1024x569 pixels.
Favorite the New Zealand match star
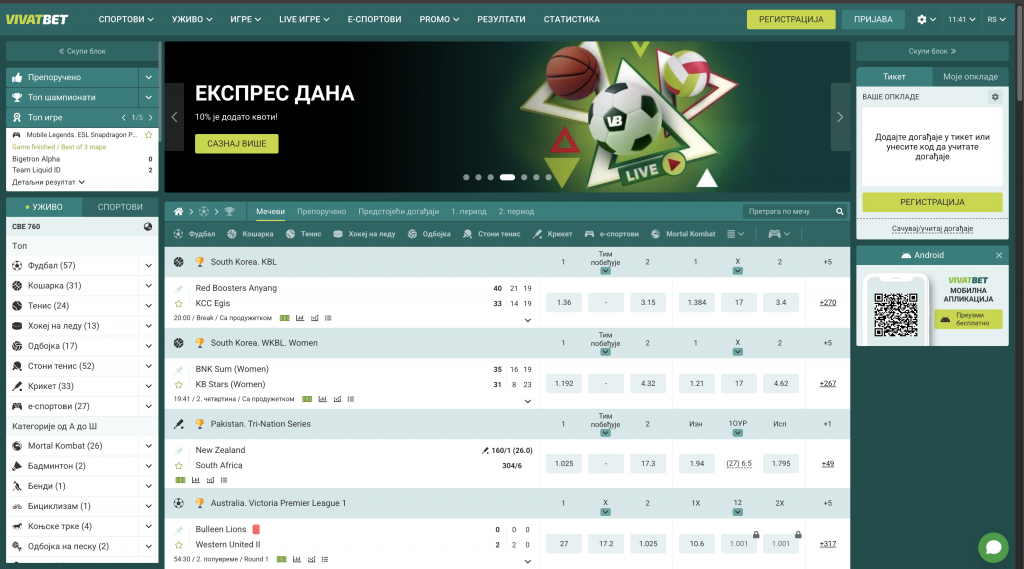[x=178, y=465]
